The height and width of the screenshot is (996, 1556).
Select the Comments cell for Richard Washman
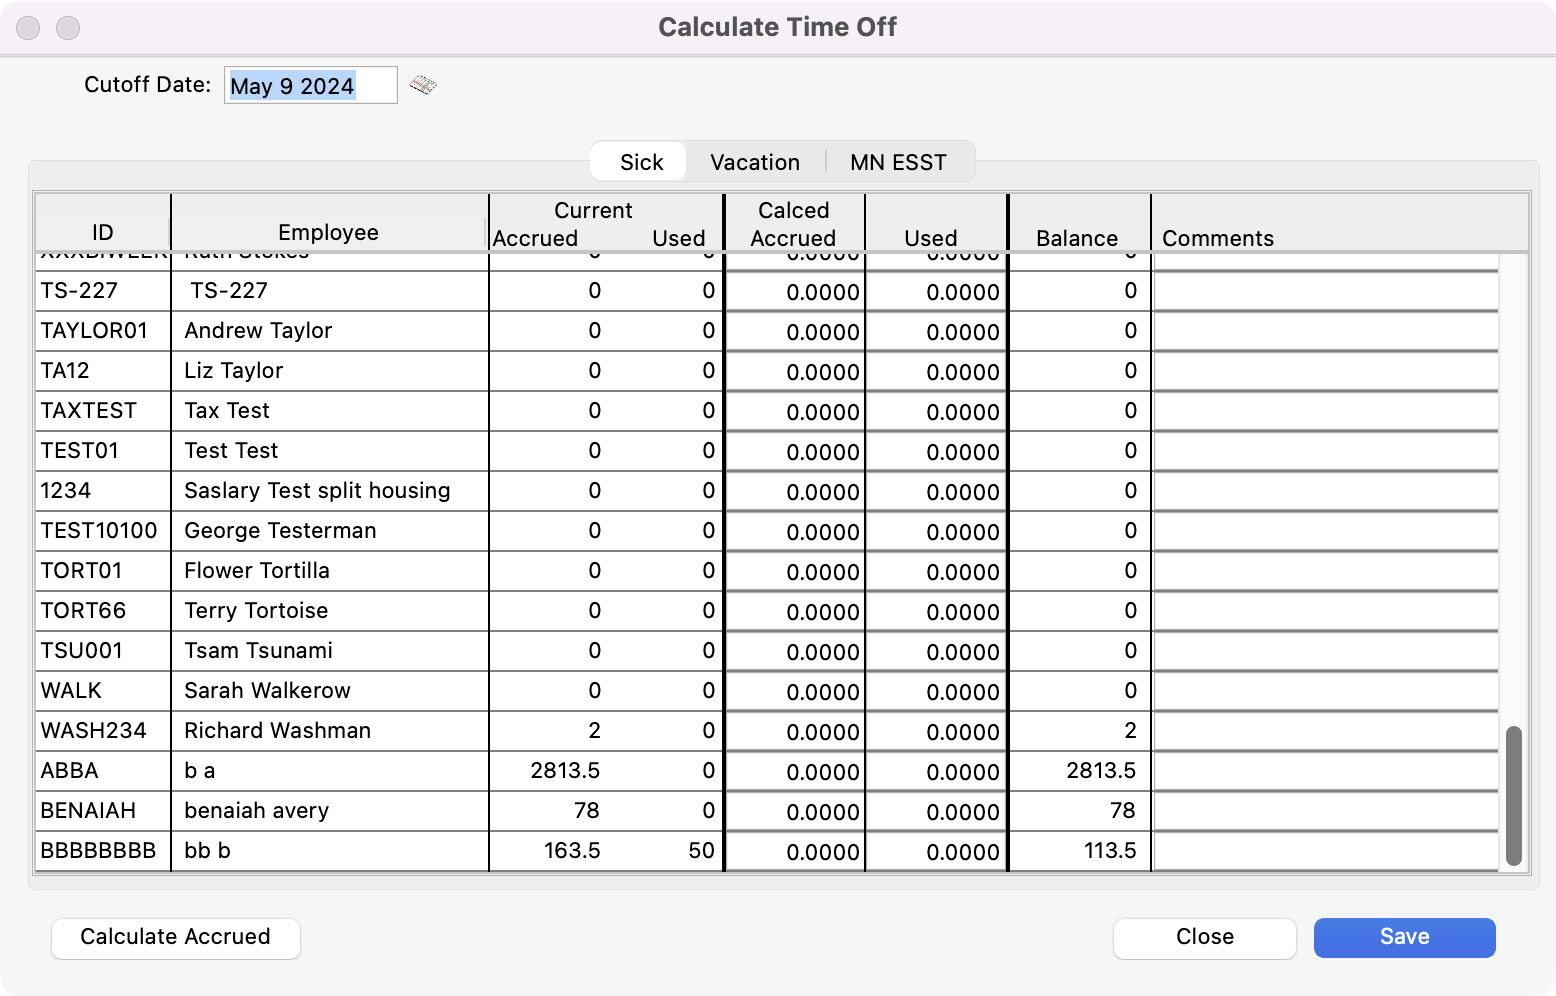(x=1325, y=731)
